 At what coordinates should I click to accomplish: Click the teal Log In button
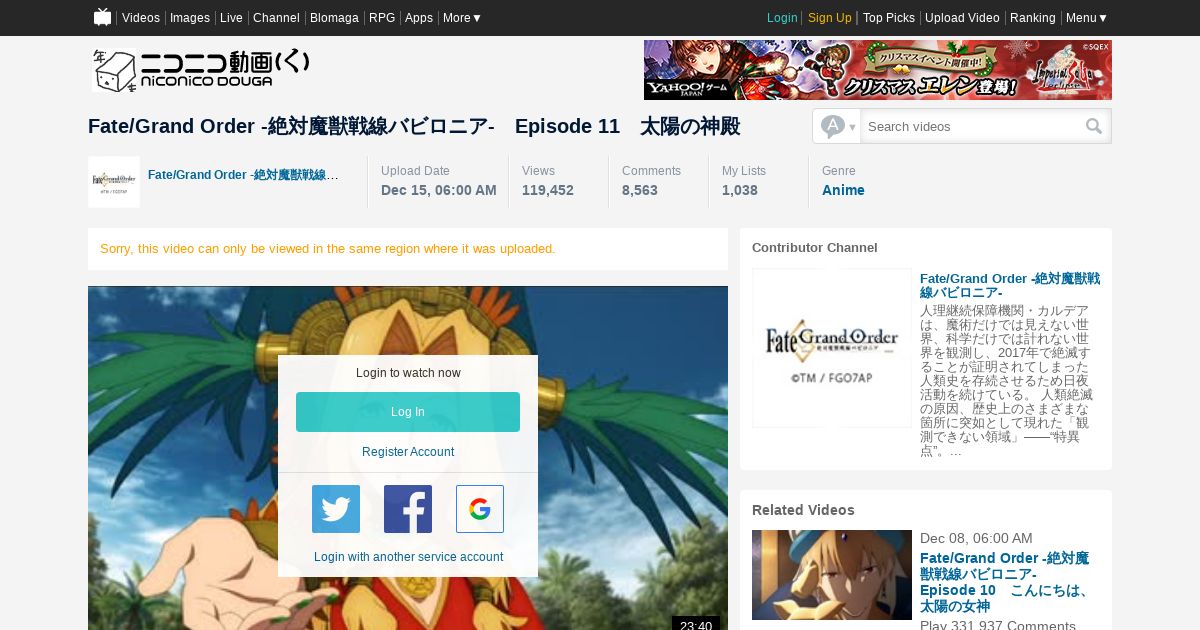408,412
